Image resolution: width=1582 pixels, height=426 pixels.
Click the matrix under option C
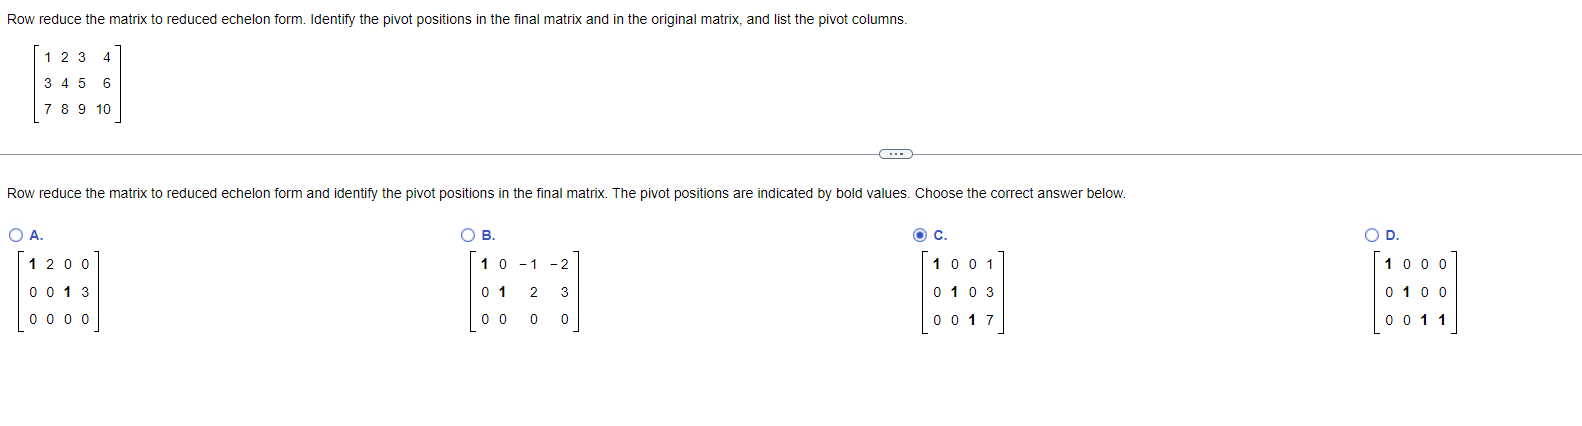click(963, 292)
